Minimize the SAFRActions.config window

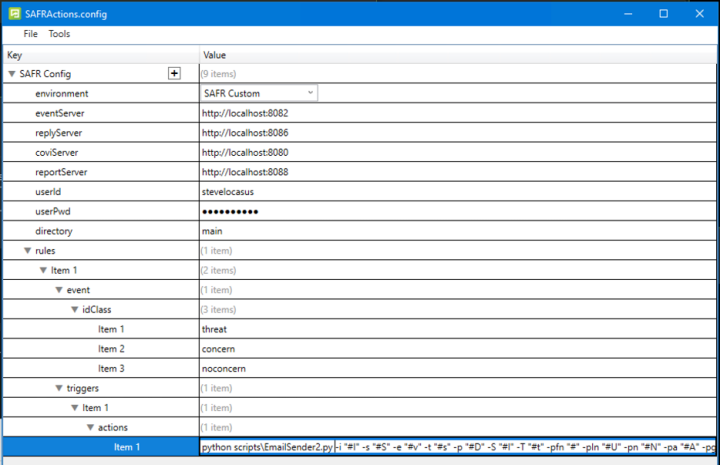click(x=628, y=14)
